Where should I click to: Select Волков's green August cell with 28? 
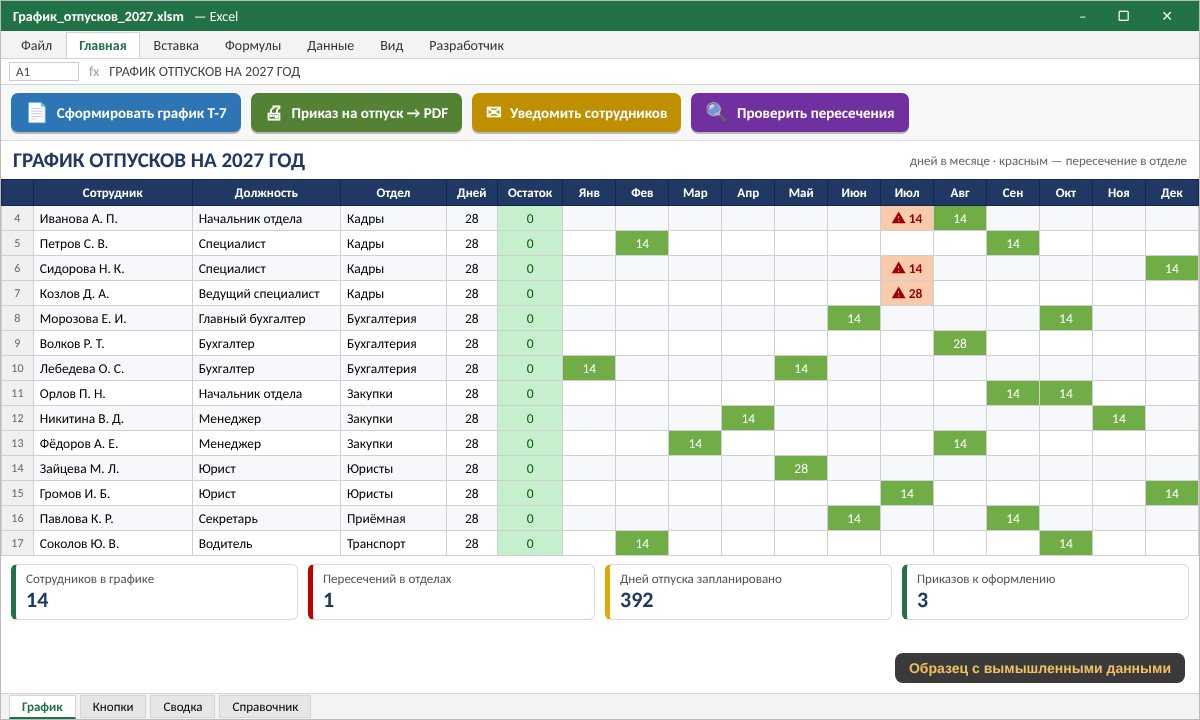[960, 343]
